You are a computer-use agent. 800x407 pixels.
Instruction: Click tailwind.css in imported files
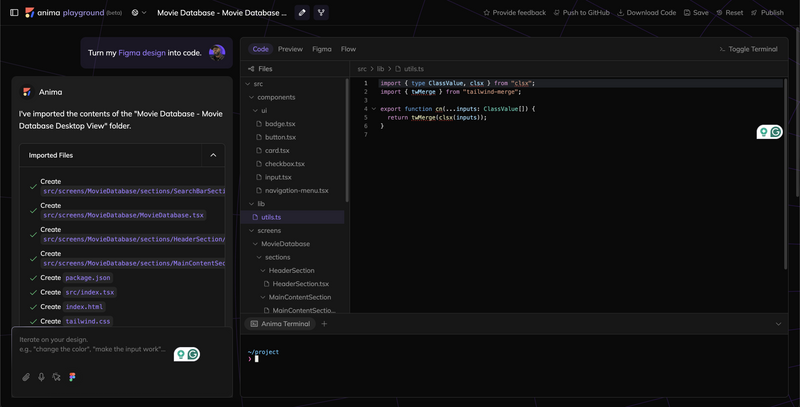tap(88, 321)
